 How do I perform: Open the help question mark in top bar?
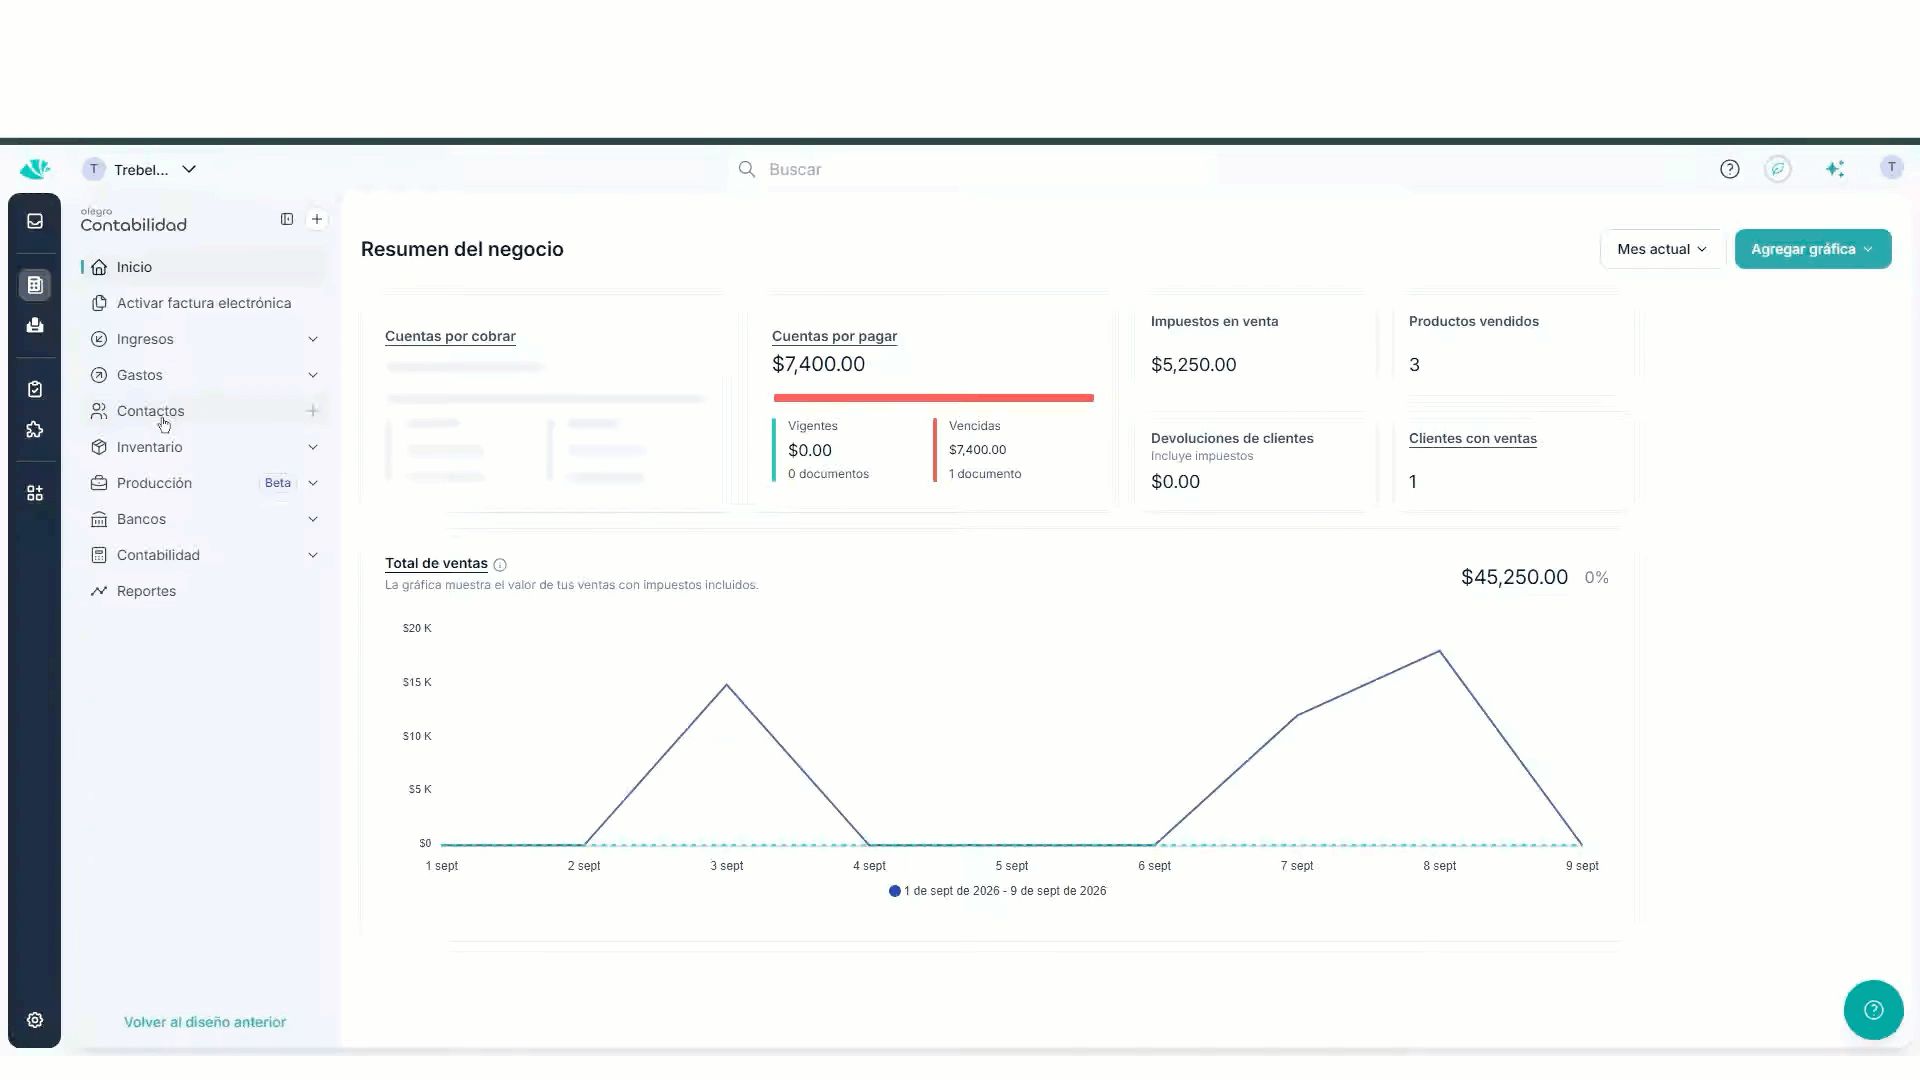point(1730,169)
